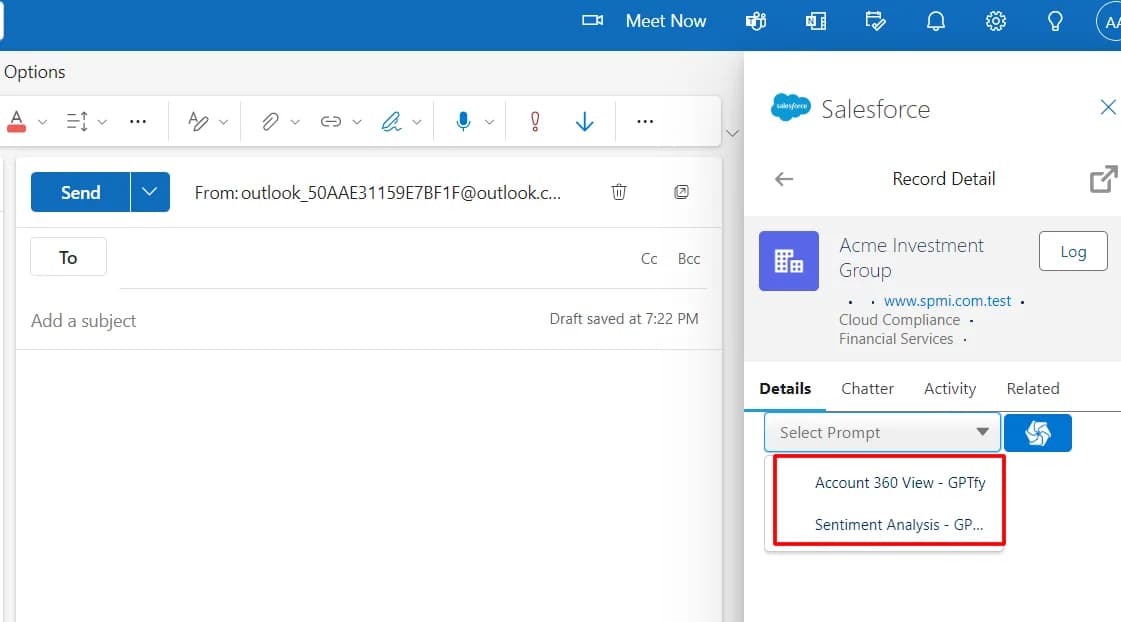Set low importance with down arrow

(585, 122)
